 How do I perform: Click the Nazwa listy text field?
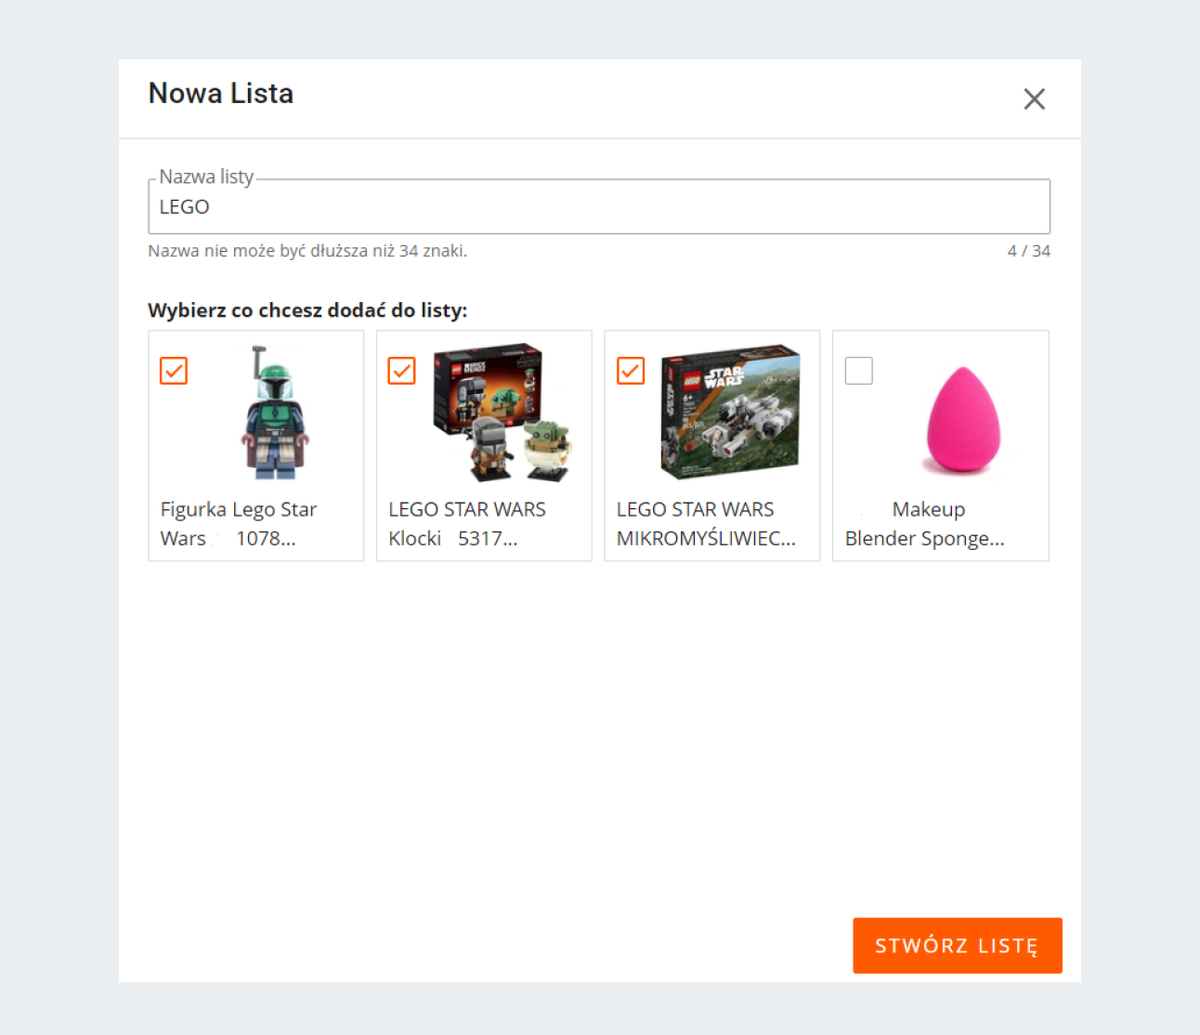(600, 207)
